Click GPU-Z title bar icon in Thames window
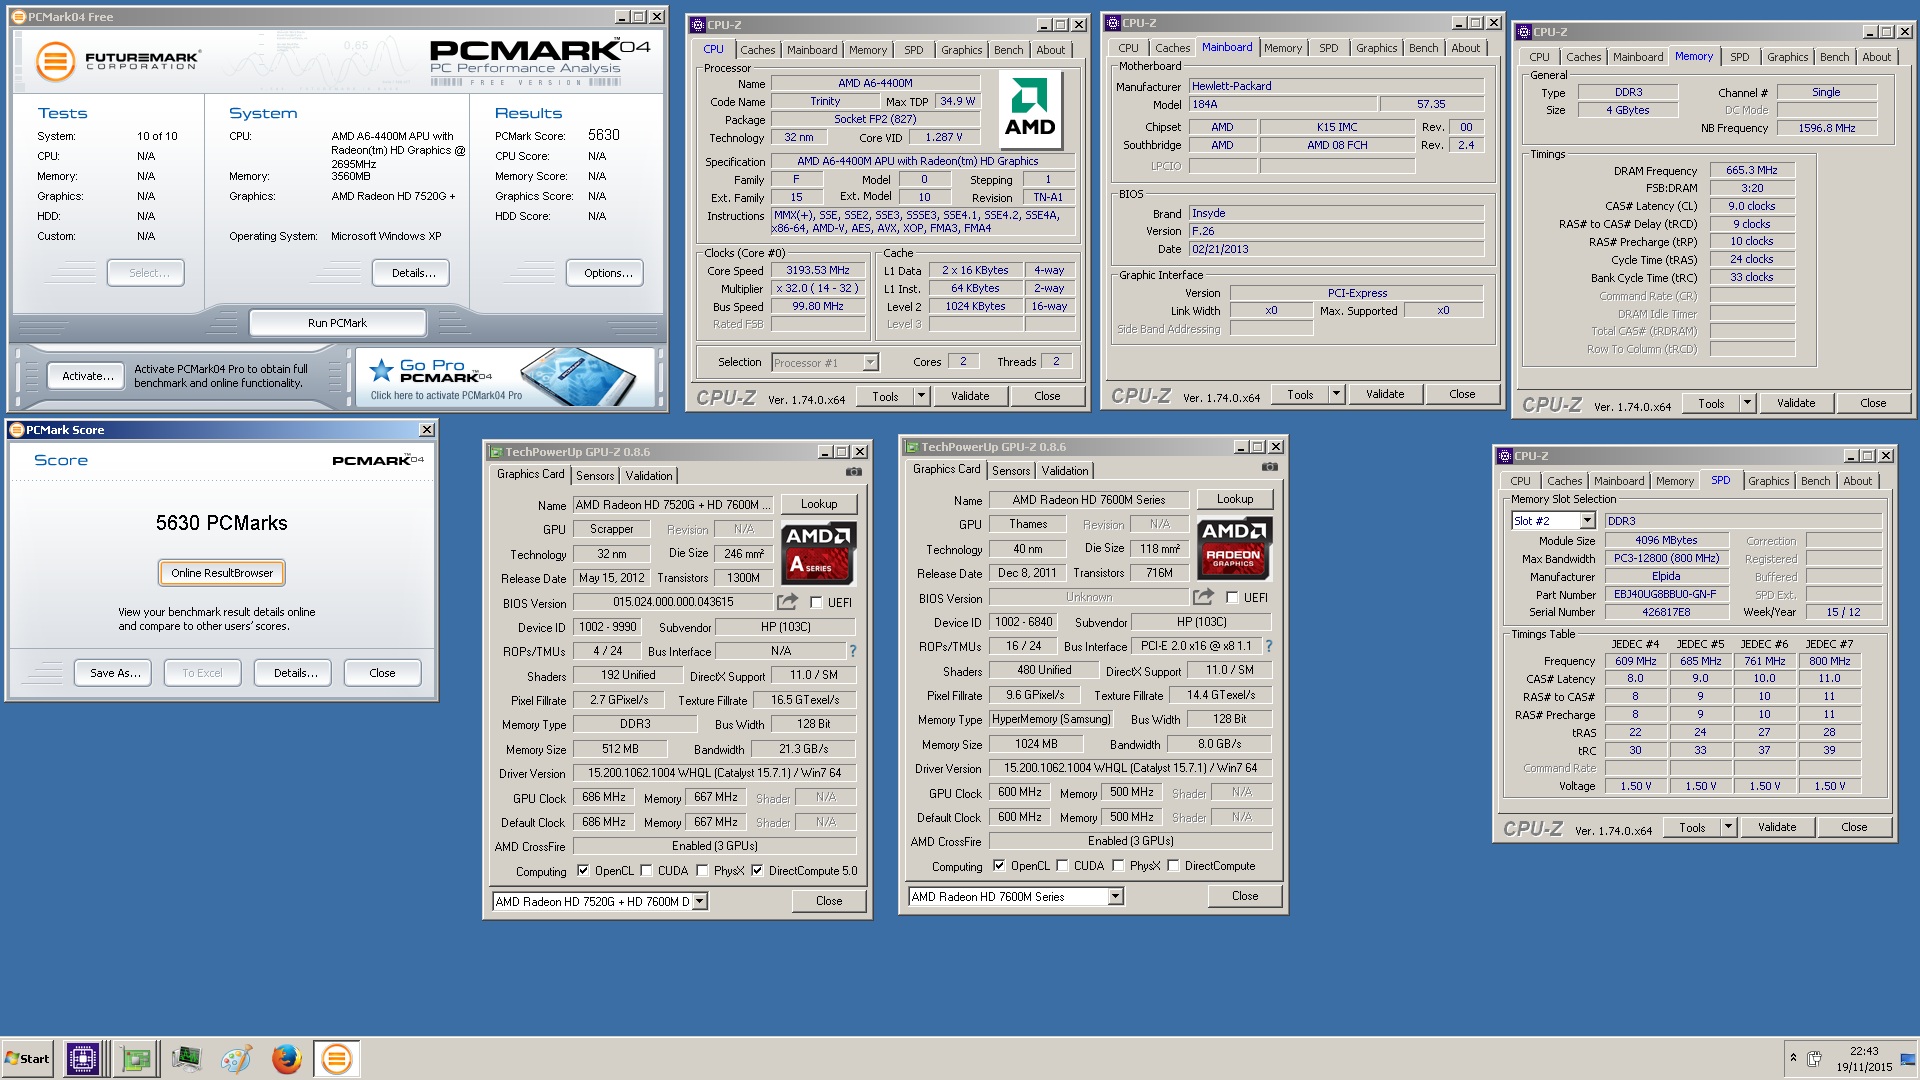The height and width of the screenshot is (1080, 1920). pyautogui.click(x=912, y=447)
